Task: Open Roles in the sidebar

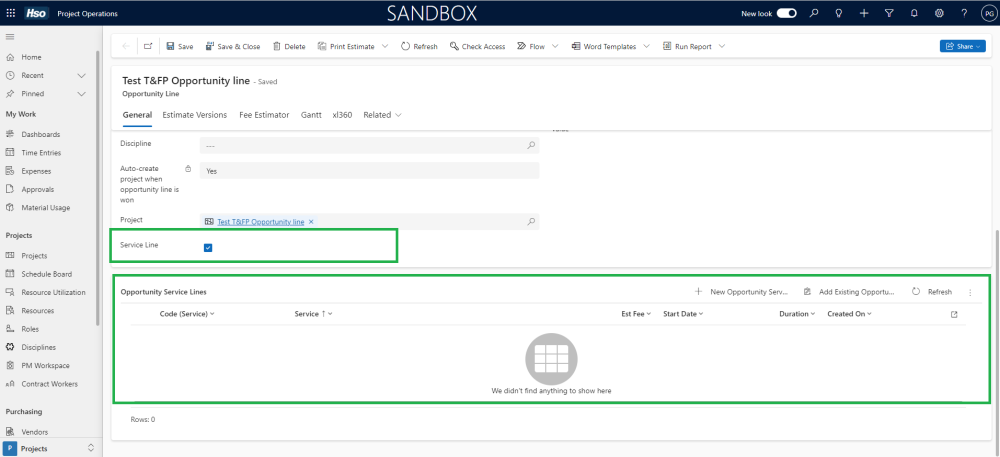Action: pyautogui.click(x=30, y=330)
